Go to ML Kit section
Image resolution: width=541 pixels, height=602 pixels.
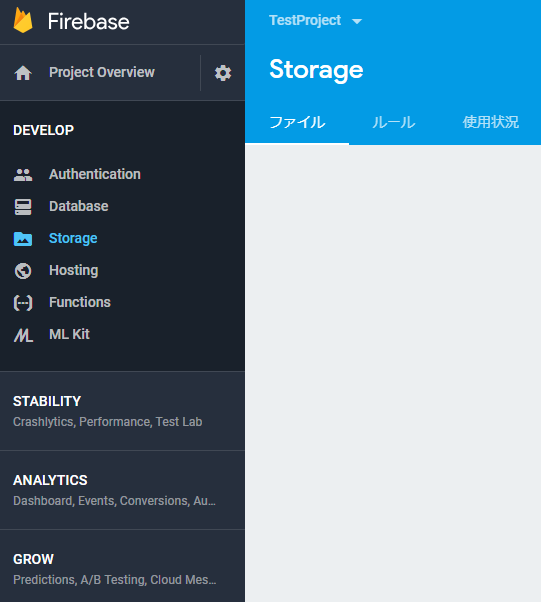[69, 334]
